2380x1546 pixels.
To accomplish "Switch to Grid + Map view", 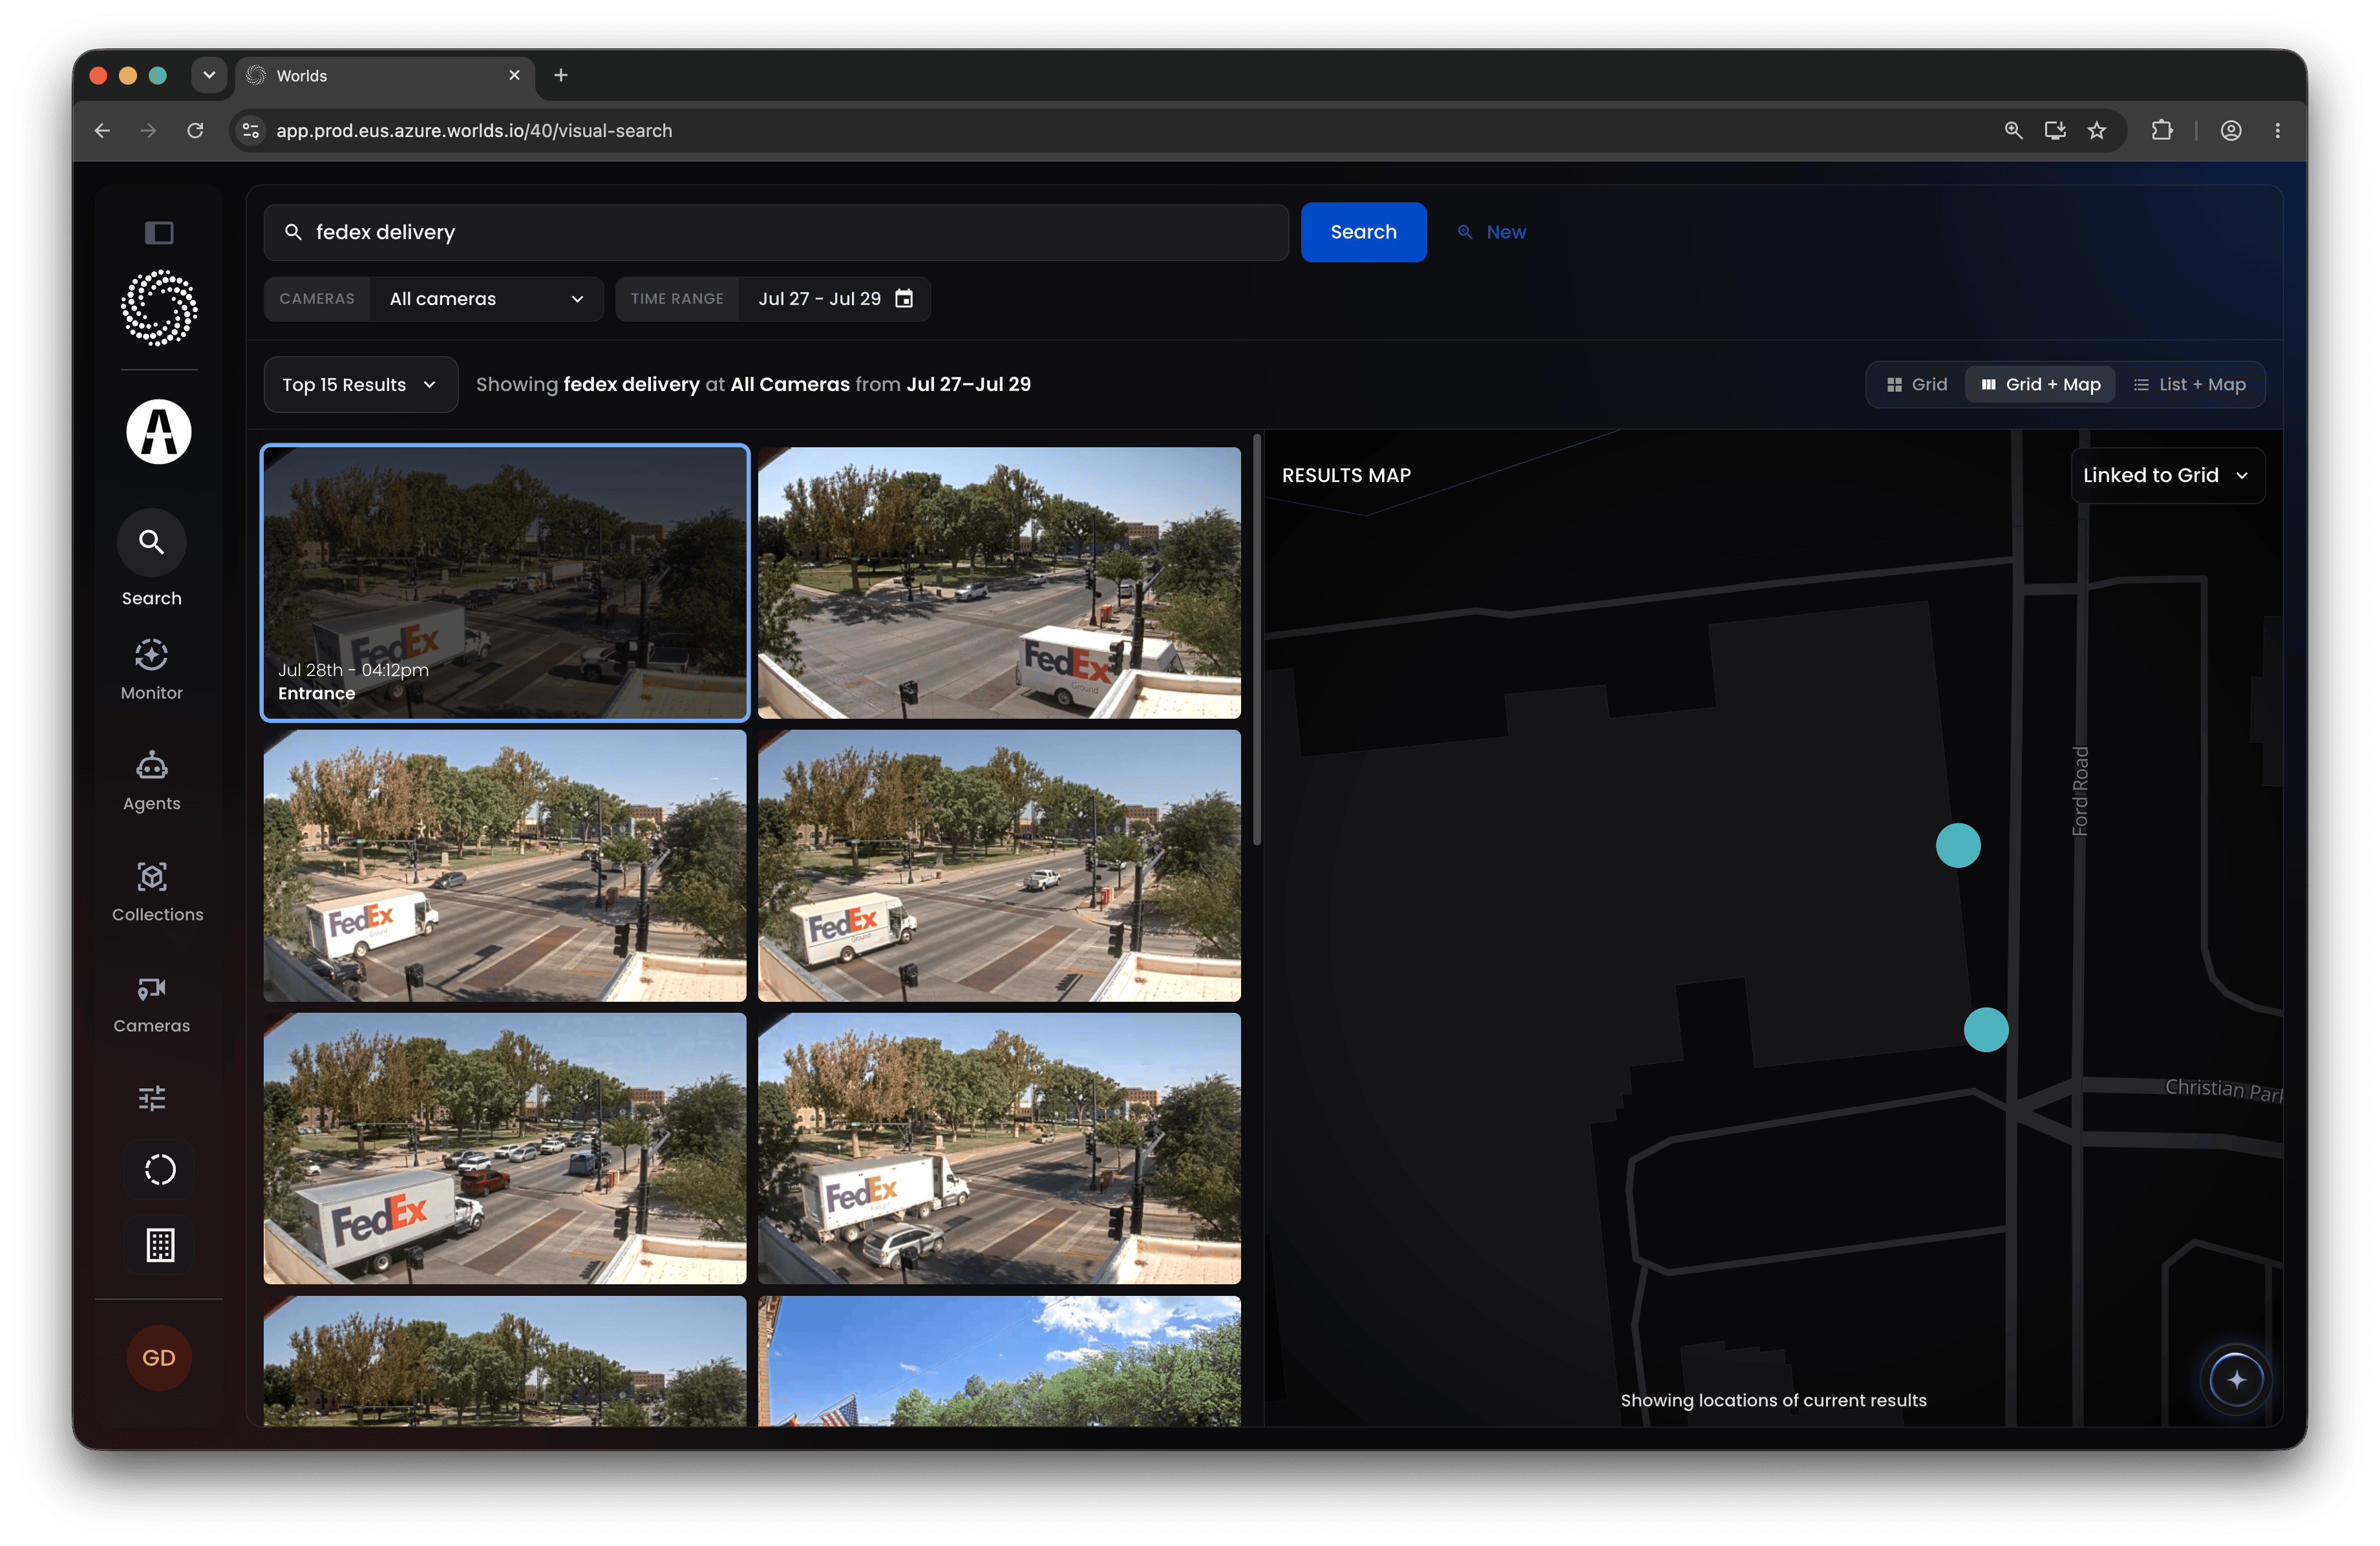I will (2040, 385).
